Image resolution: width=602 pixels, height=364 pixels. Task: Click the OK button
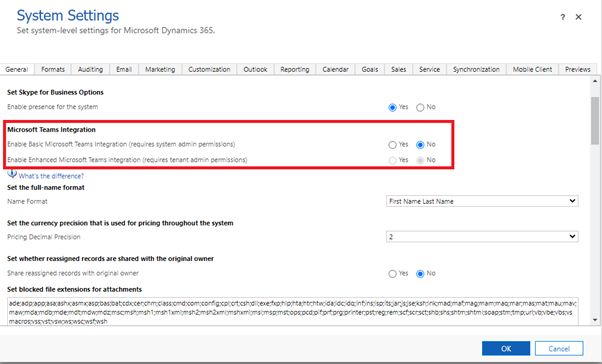506,349
